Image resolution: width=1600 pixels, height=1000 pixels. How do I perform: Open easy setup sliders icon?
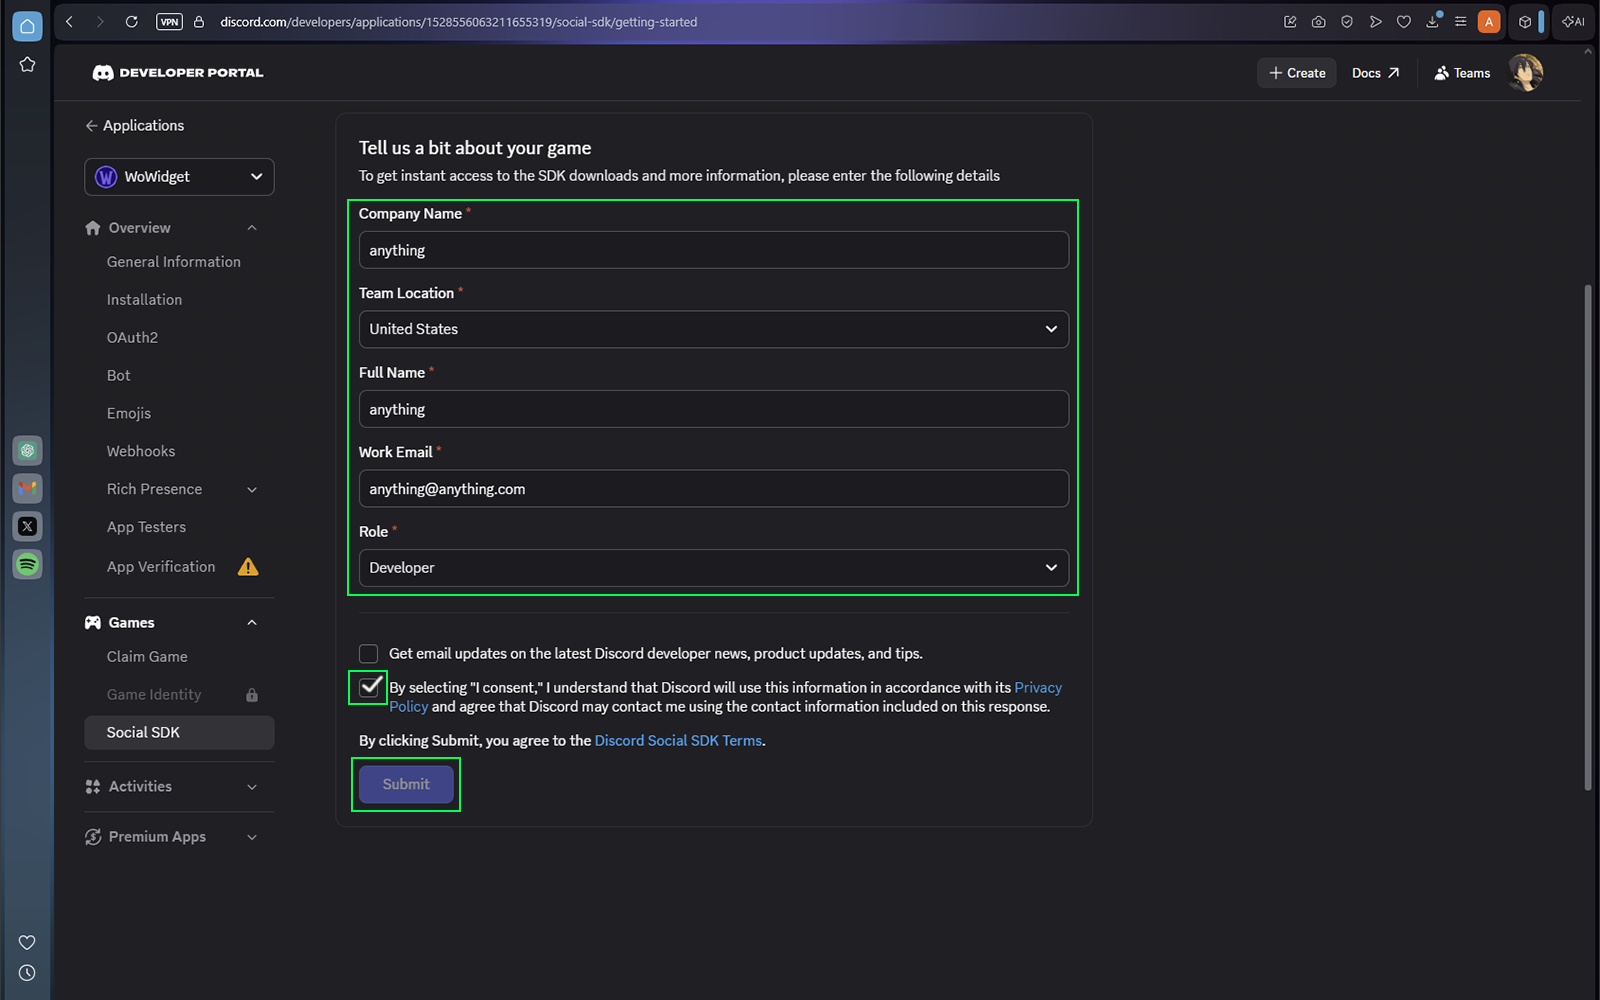point(1461,21)
